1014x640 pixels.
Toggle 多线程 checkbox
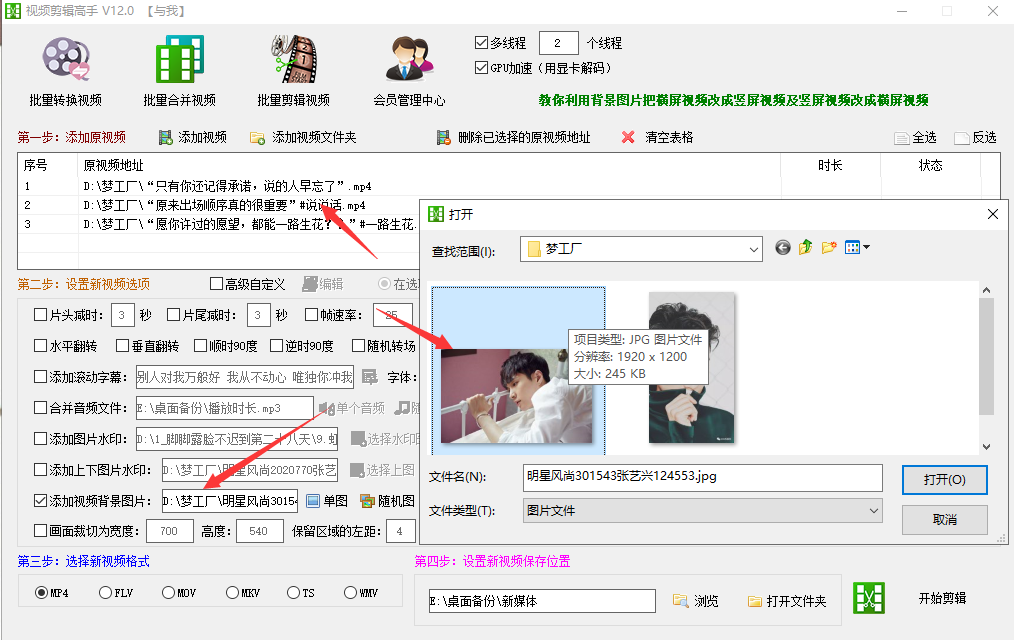click(481, 43)
